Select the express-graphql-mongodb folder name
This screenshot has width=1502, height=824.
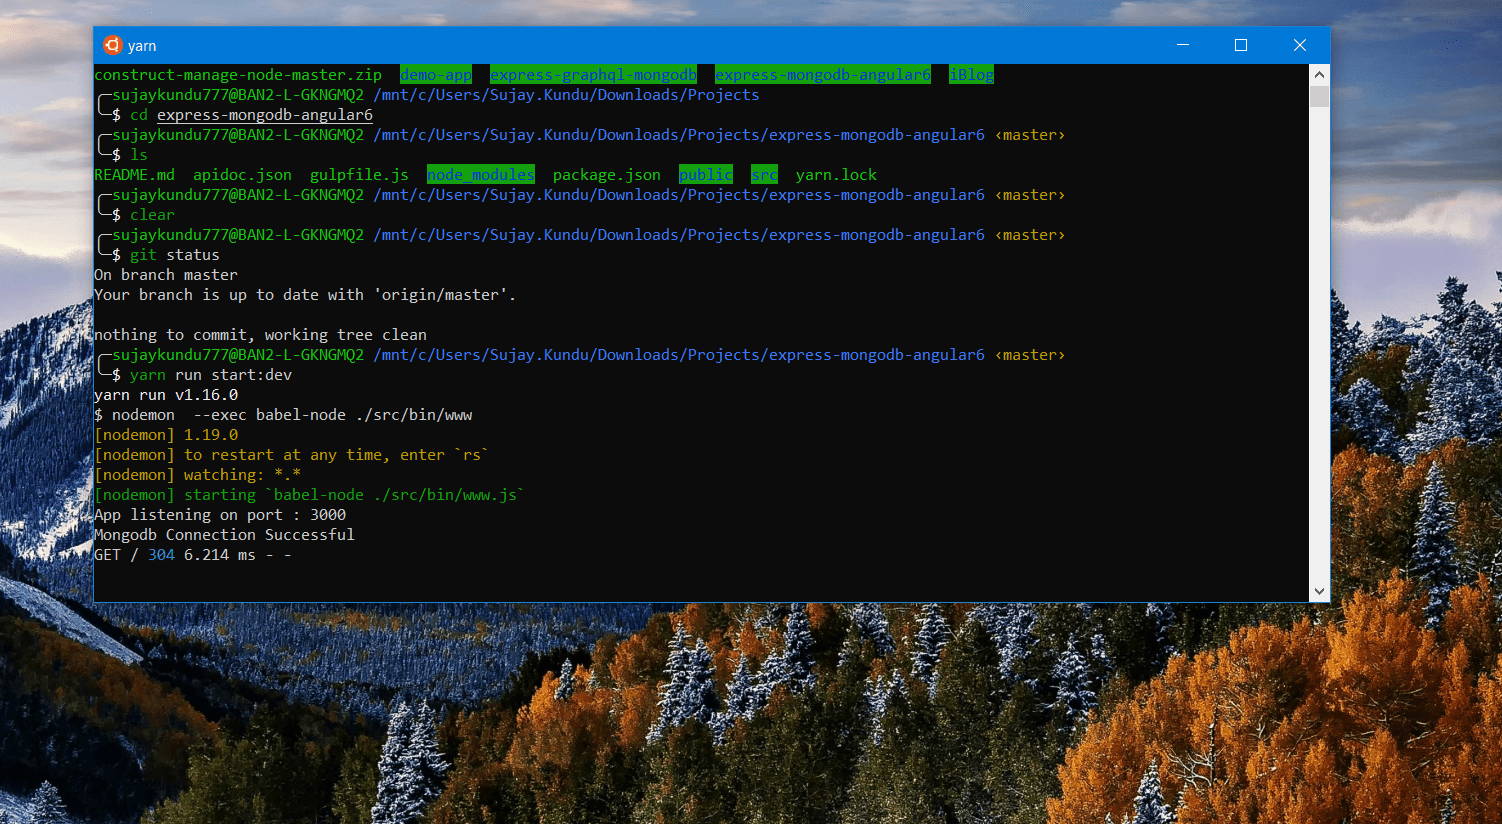[x=593, y=74]
